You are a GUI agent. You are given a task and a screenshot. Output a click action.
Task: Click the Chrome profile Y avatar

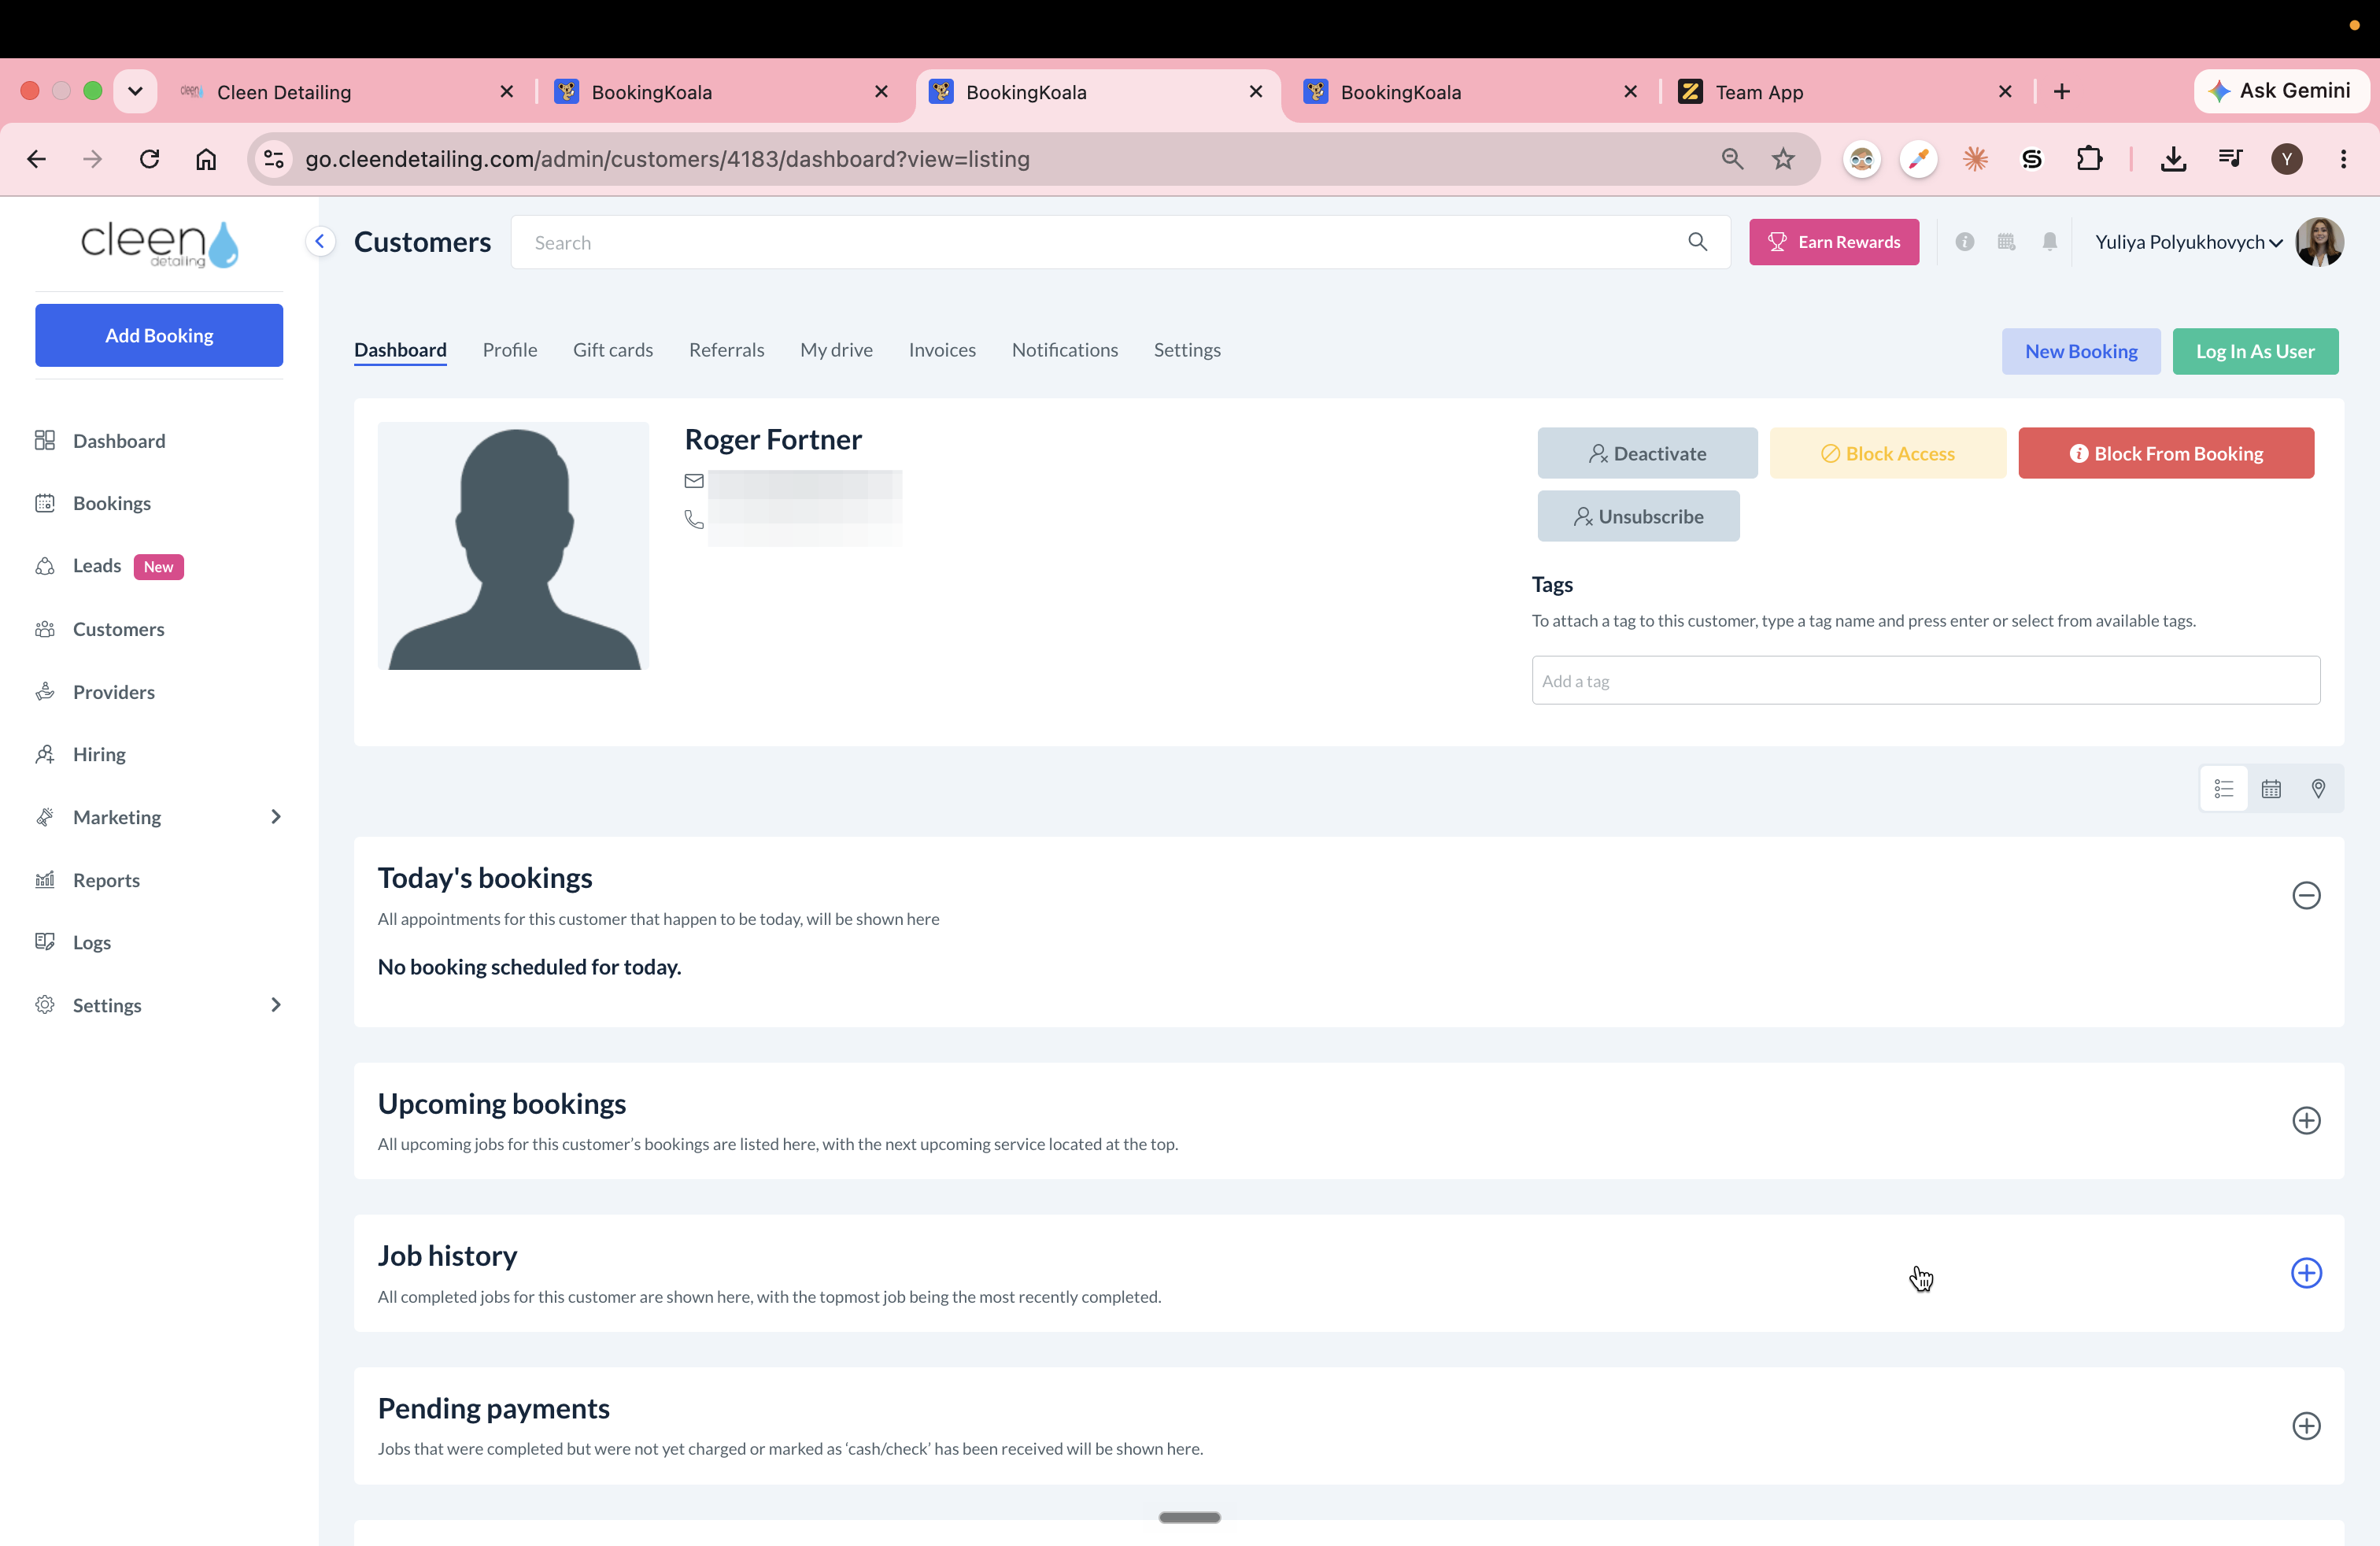pos(2287,159)
